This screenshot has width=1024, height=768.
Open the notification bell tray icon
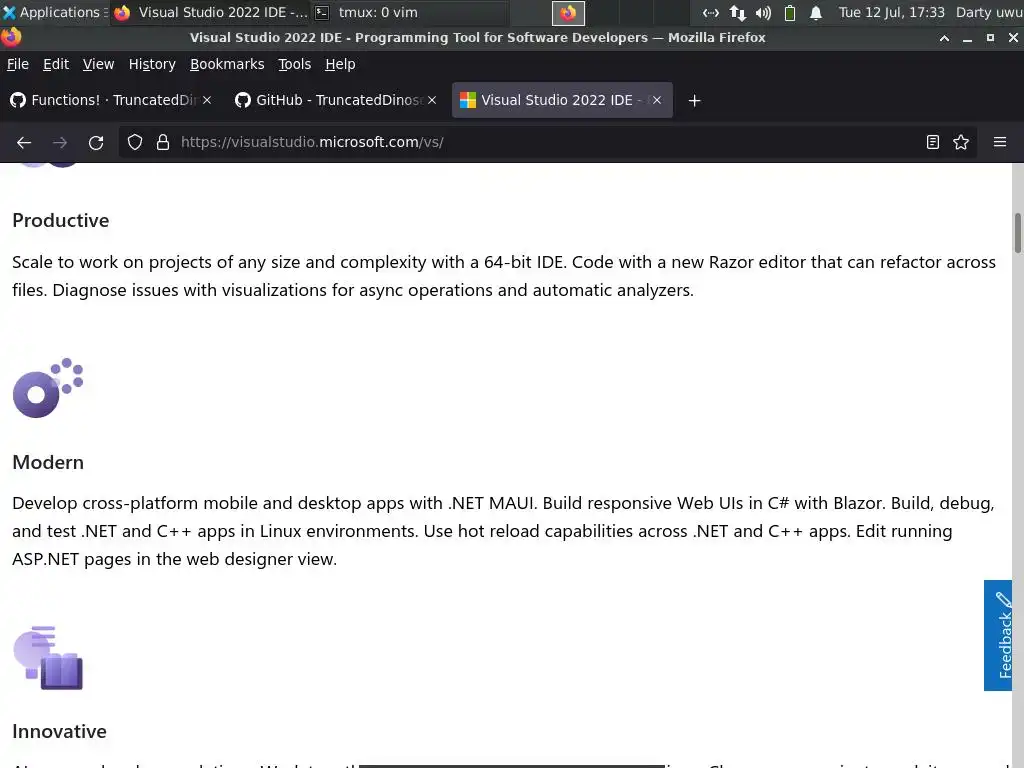(816, 12)
